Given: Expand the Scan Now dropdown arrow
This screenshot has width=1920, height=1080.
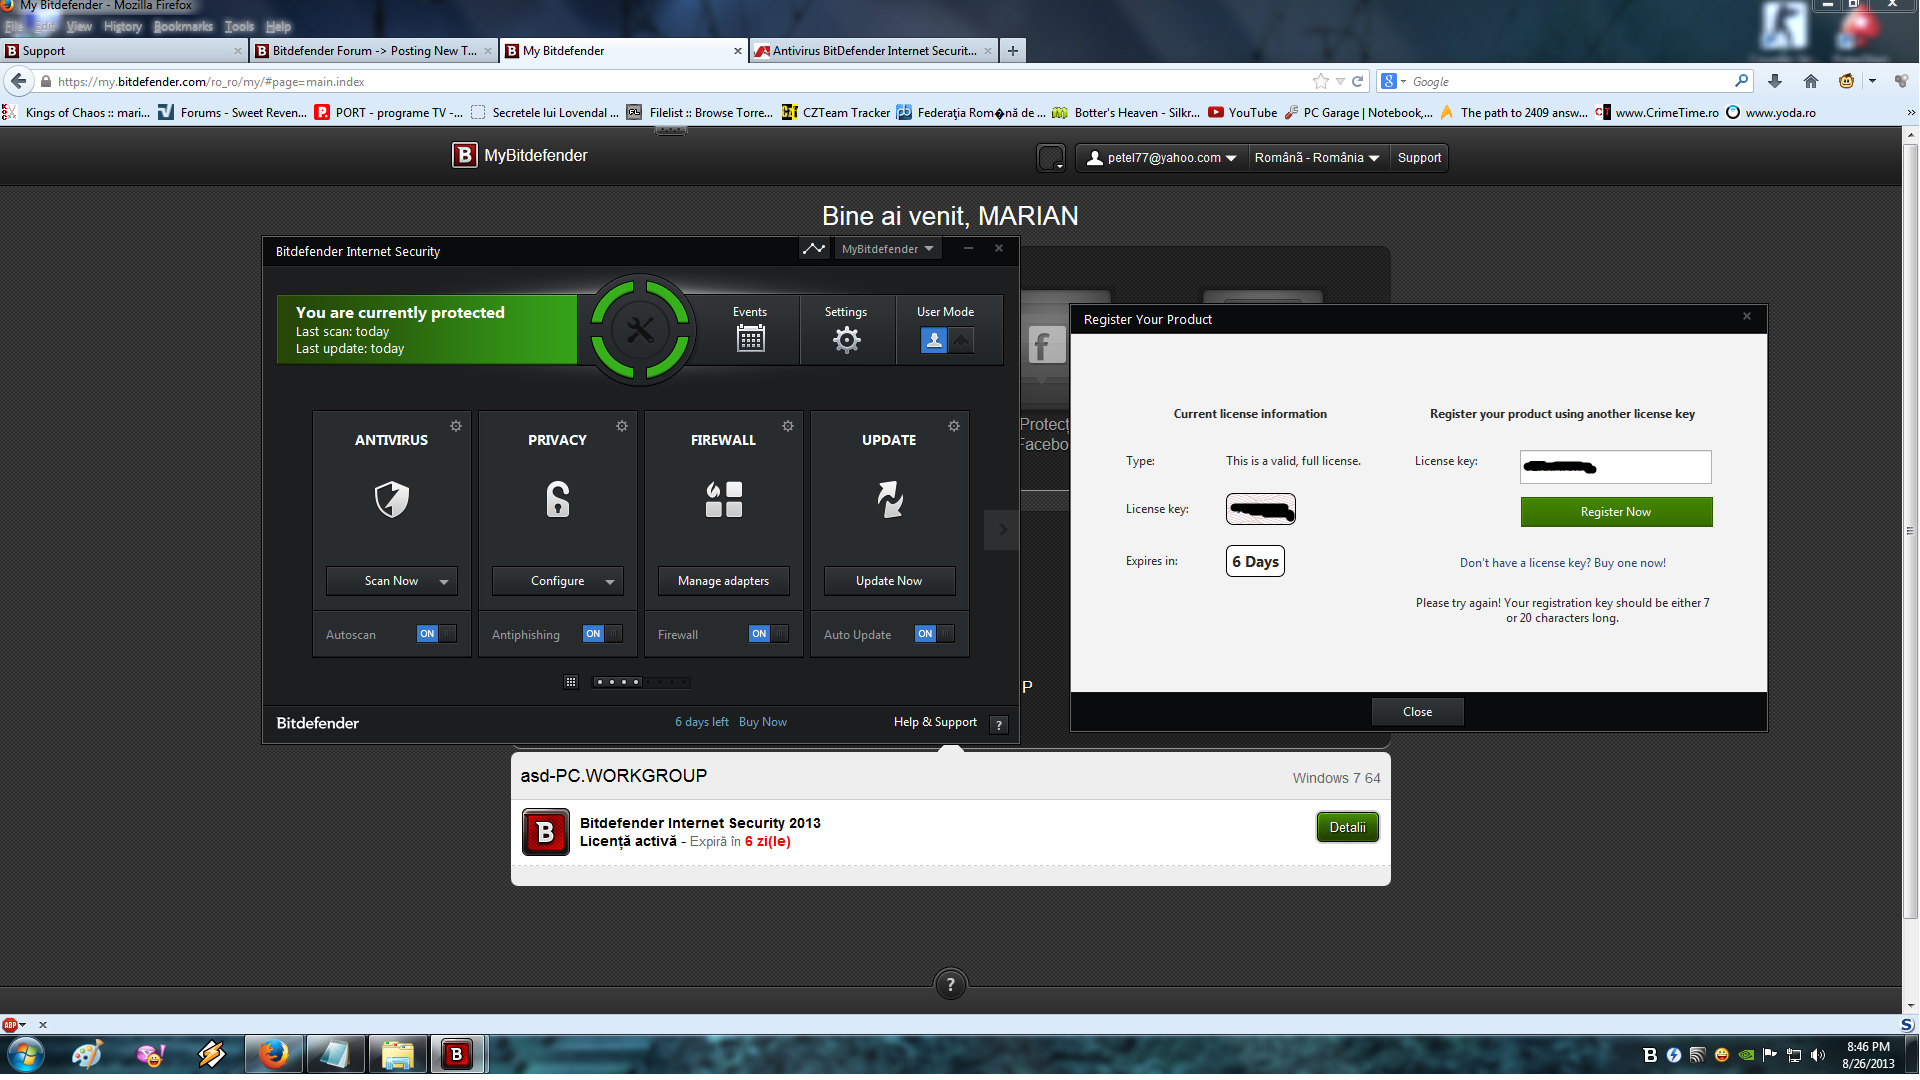Looking at the screenshot, I should click(x=444, y=581).
